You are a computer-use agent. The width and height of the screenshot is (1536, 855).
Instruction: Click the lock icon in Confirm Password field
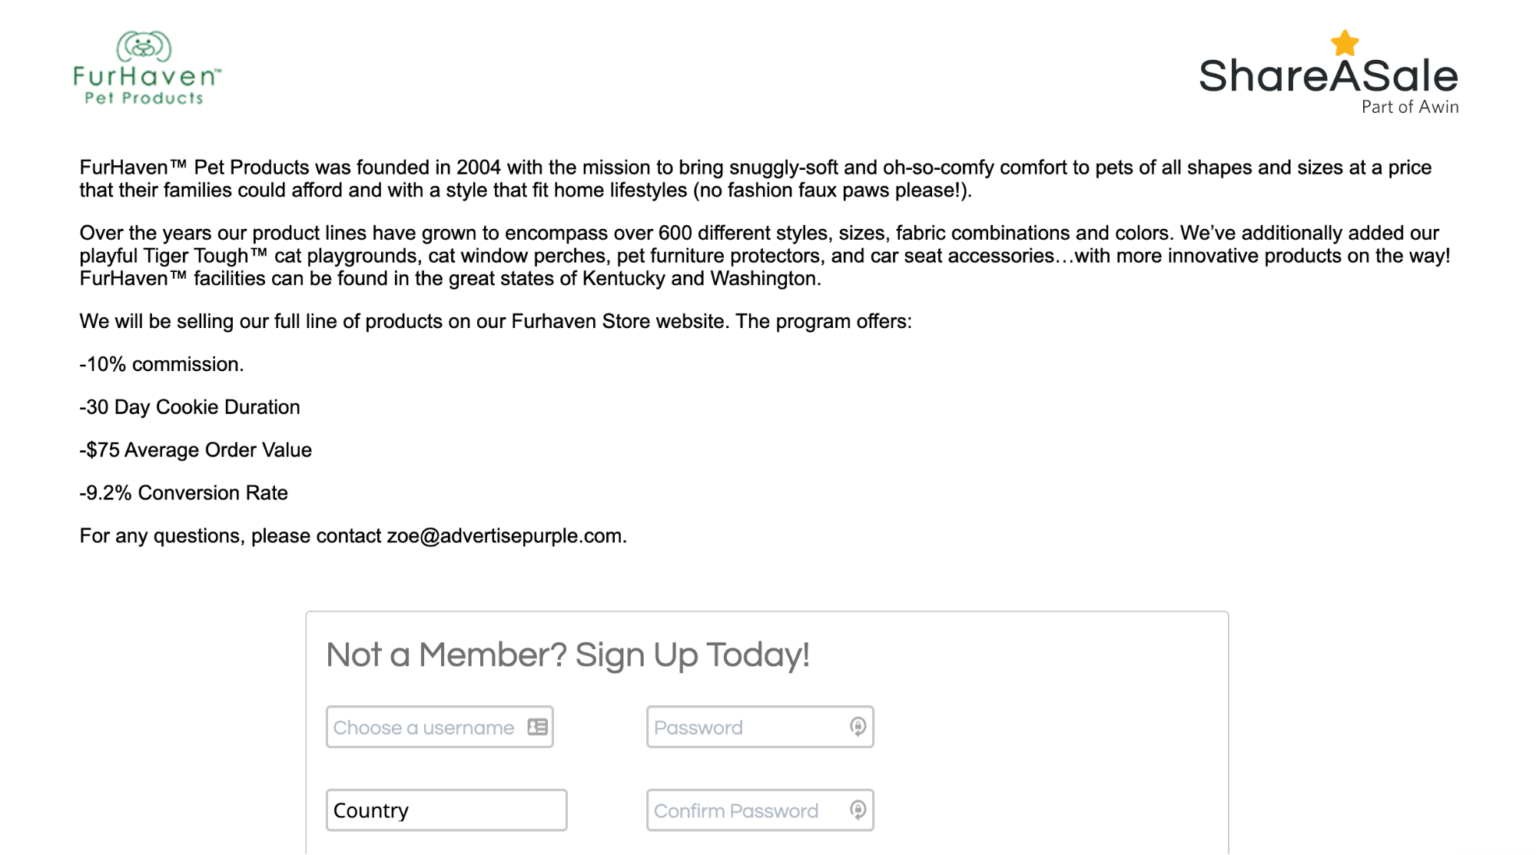coord(857,810)
